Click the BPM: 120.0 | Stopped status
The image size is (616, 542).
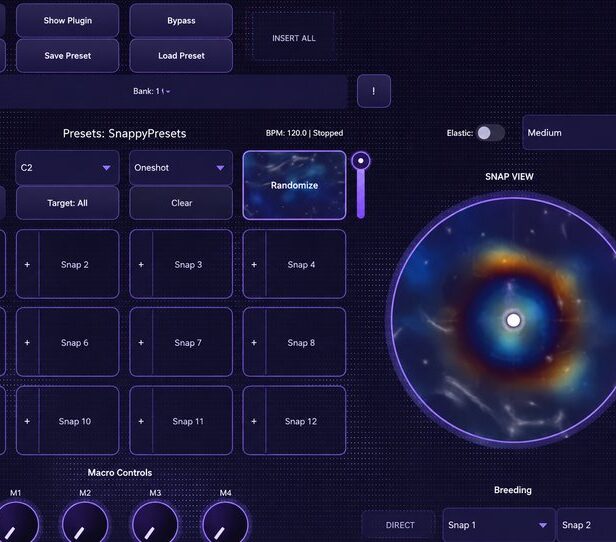coord(304,133)
